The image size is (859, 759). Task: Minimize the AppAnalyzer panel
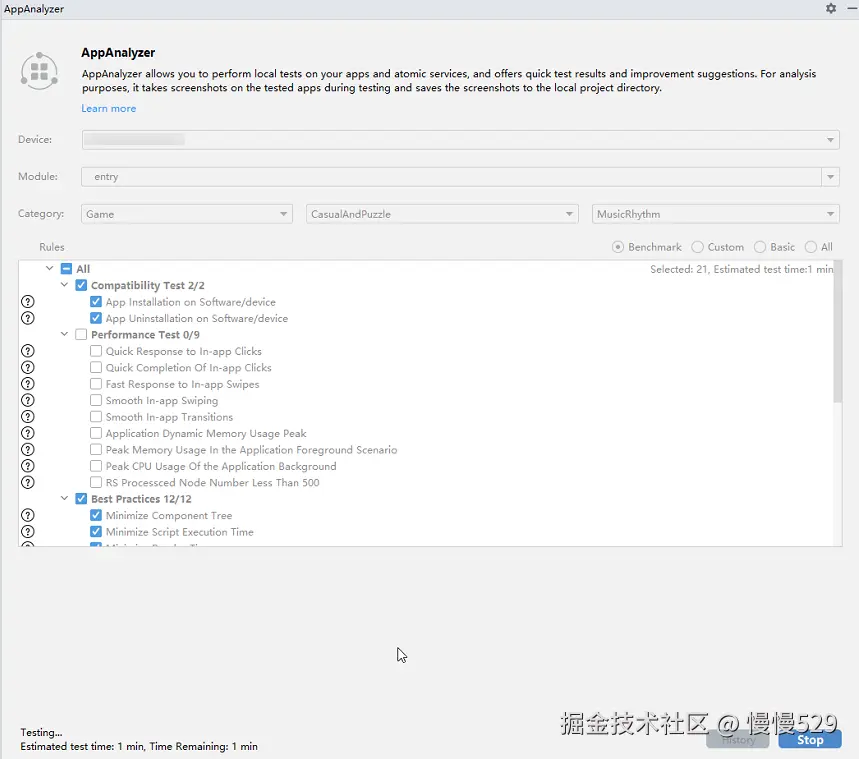(852, 8)
